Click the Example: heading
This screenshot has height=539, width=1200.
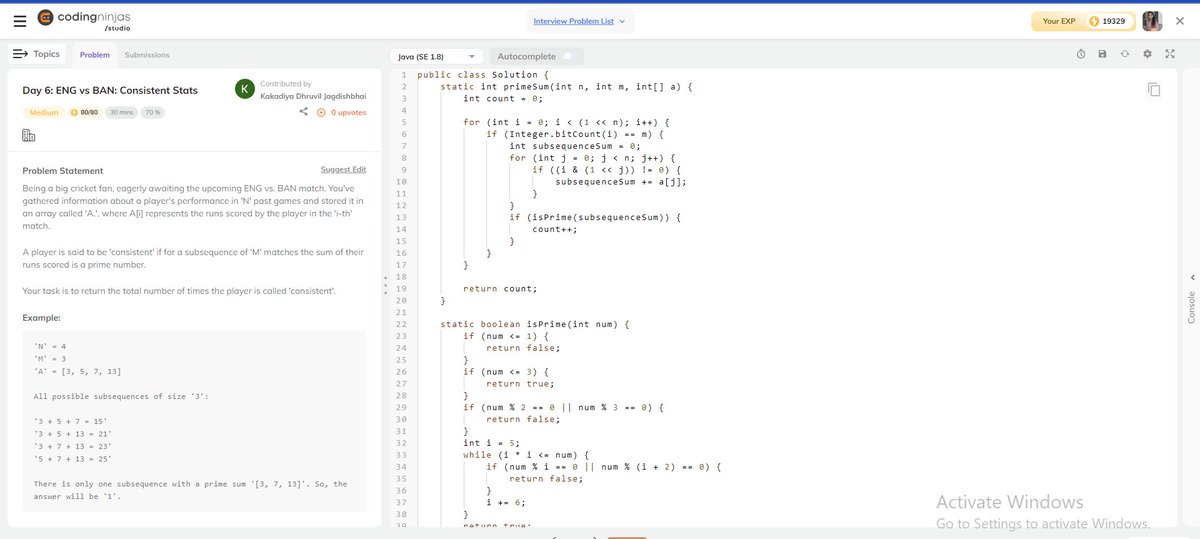pyautogui.click(x=42, y=318)
